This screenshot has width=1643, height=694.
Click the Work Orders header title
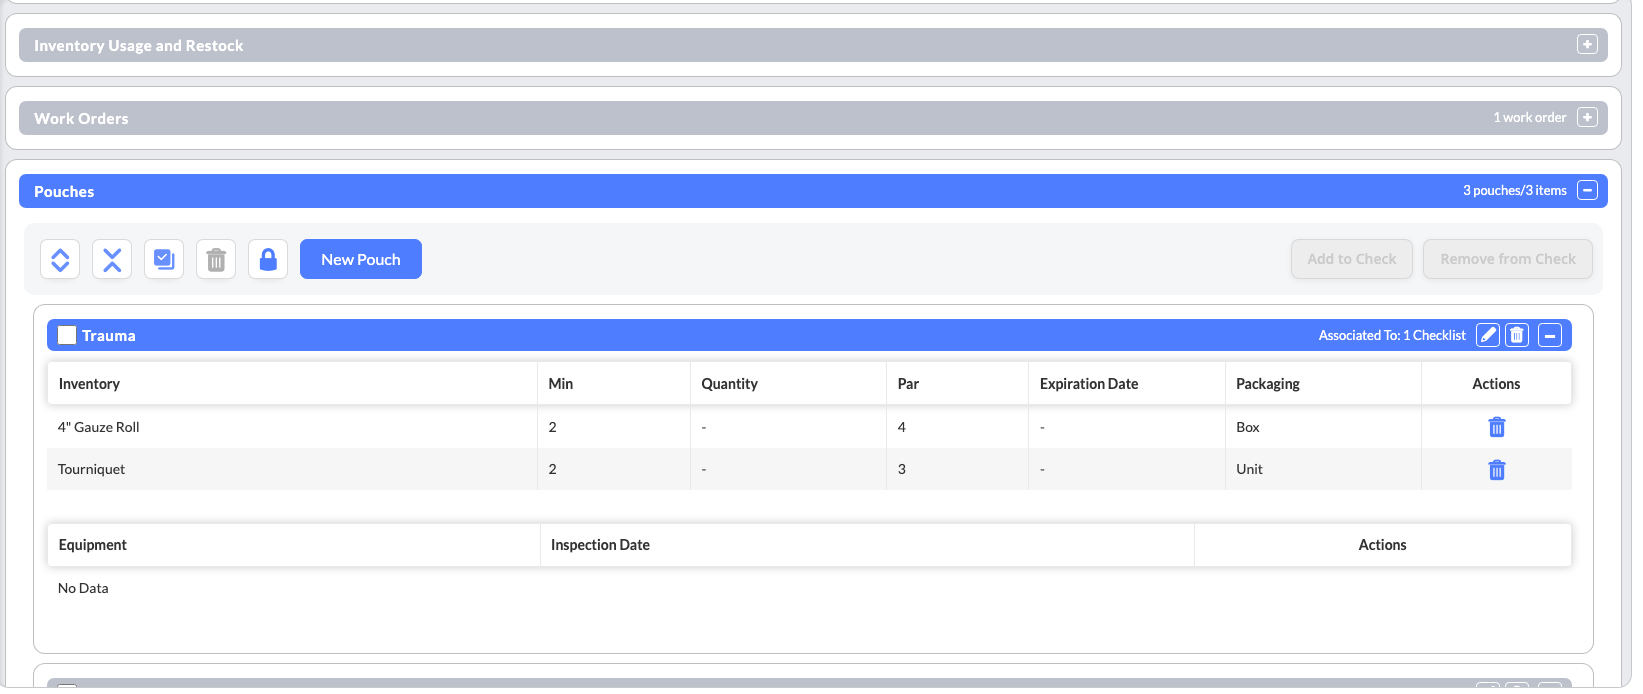click(x=81, y=118)
